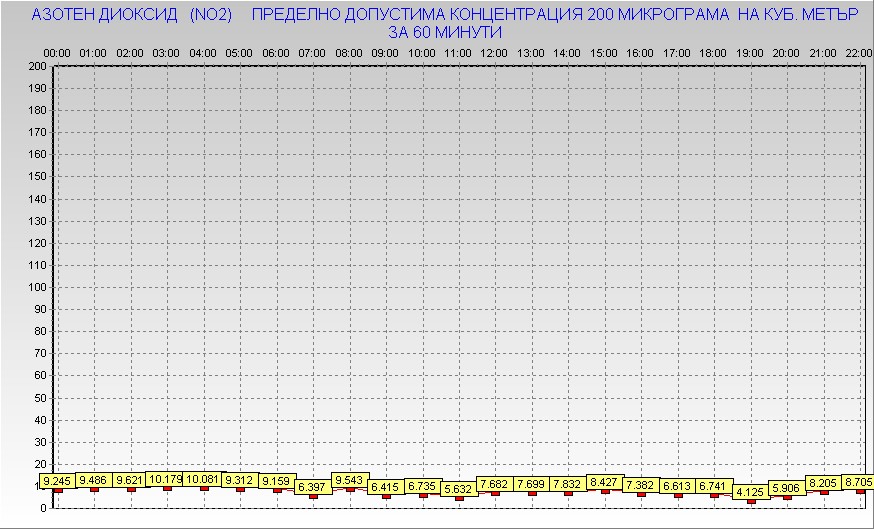Select the 17:00 time label
This screenshot has height=529, width=874.
coord(677,54)
